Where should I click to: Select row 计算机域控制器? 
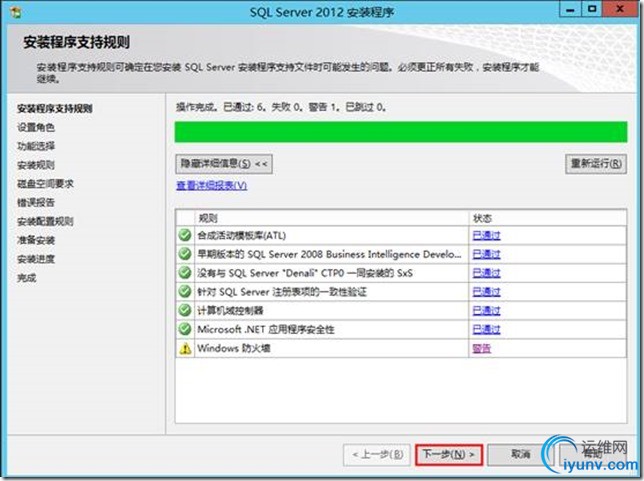[x=401, y=310]
